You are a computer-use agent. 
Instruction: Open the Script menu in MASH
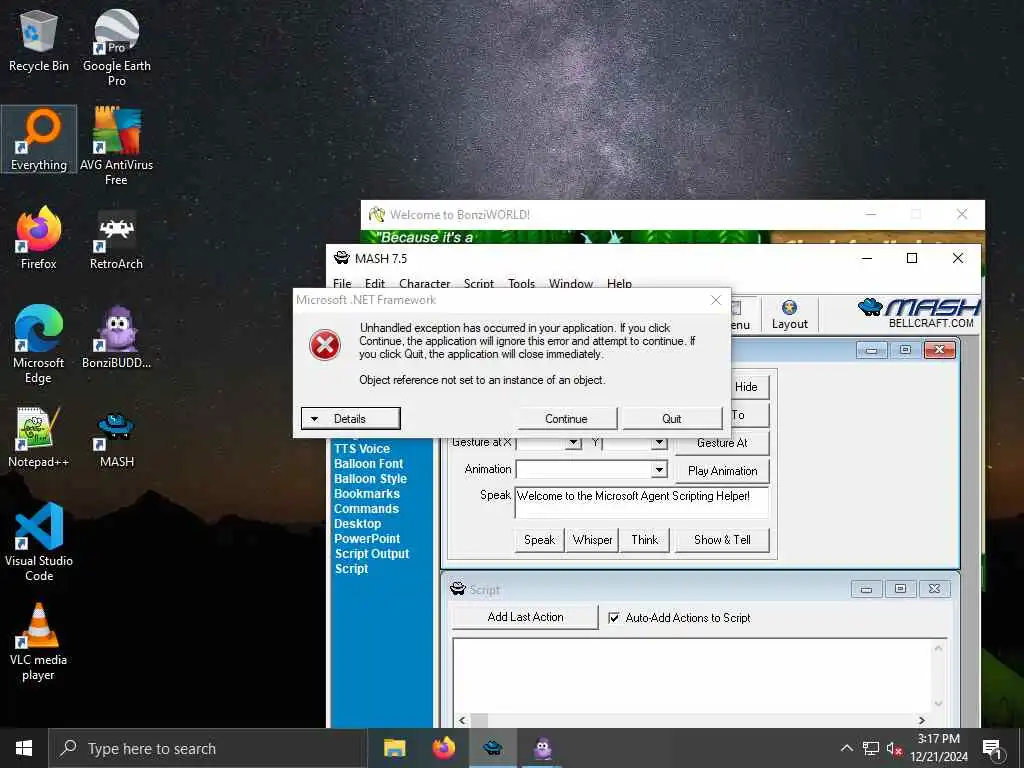coord(479,283)
